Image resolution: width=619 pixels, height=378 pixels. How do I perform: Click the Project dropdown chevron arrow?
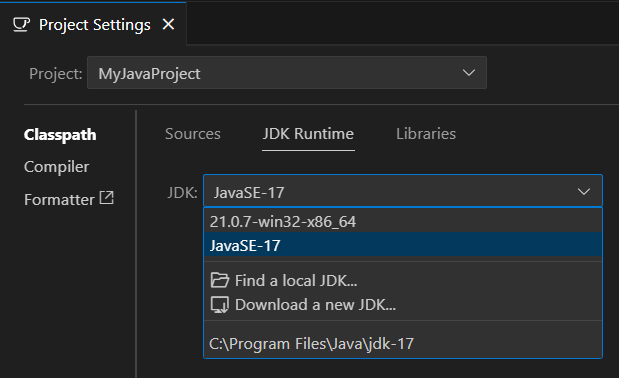pos(469,73)
